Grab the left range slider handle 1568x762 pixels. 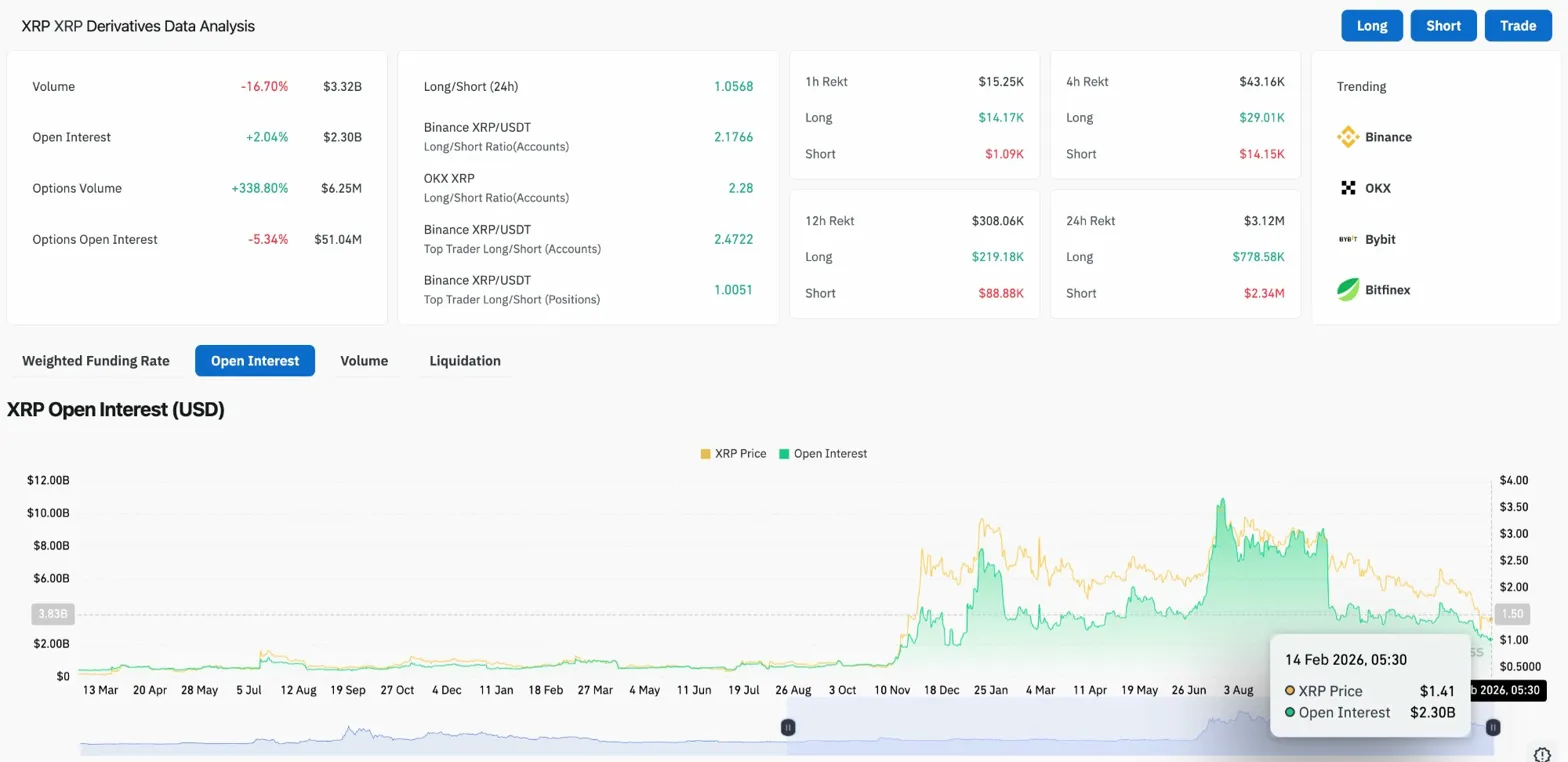pyautogui.click(x=788, y=727)
